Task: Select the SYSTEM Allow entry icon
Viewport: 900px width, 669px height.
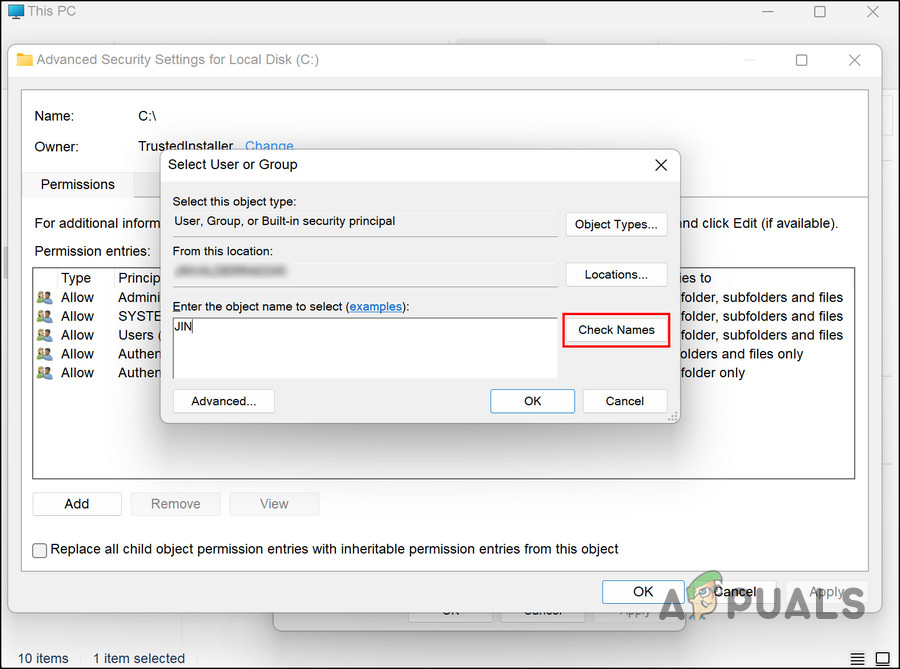Action: [x=45, y=316]
